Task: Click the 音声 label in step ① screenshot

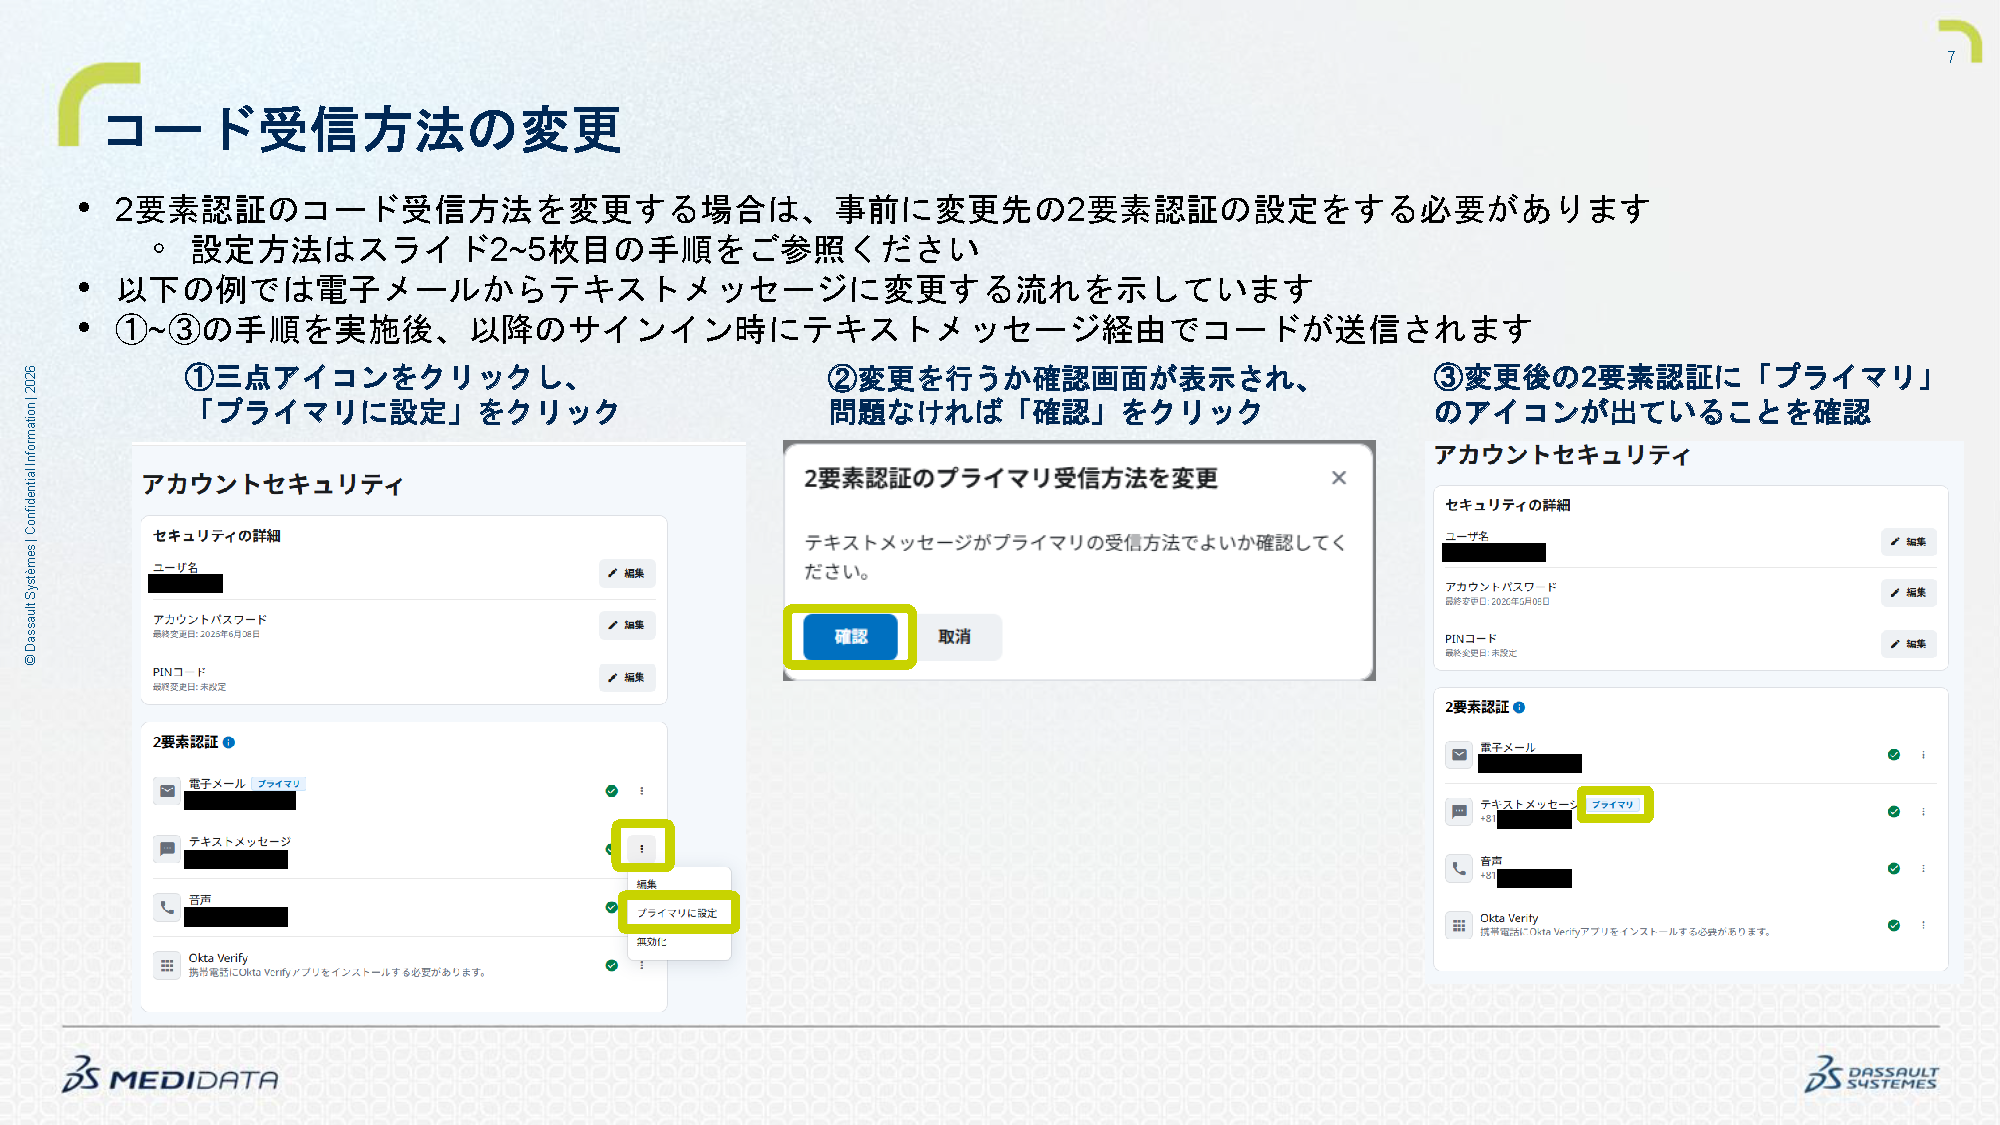Action: click(x=200, y=900)
